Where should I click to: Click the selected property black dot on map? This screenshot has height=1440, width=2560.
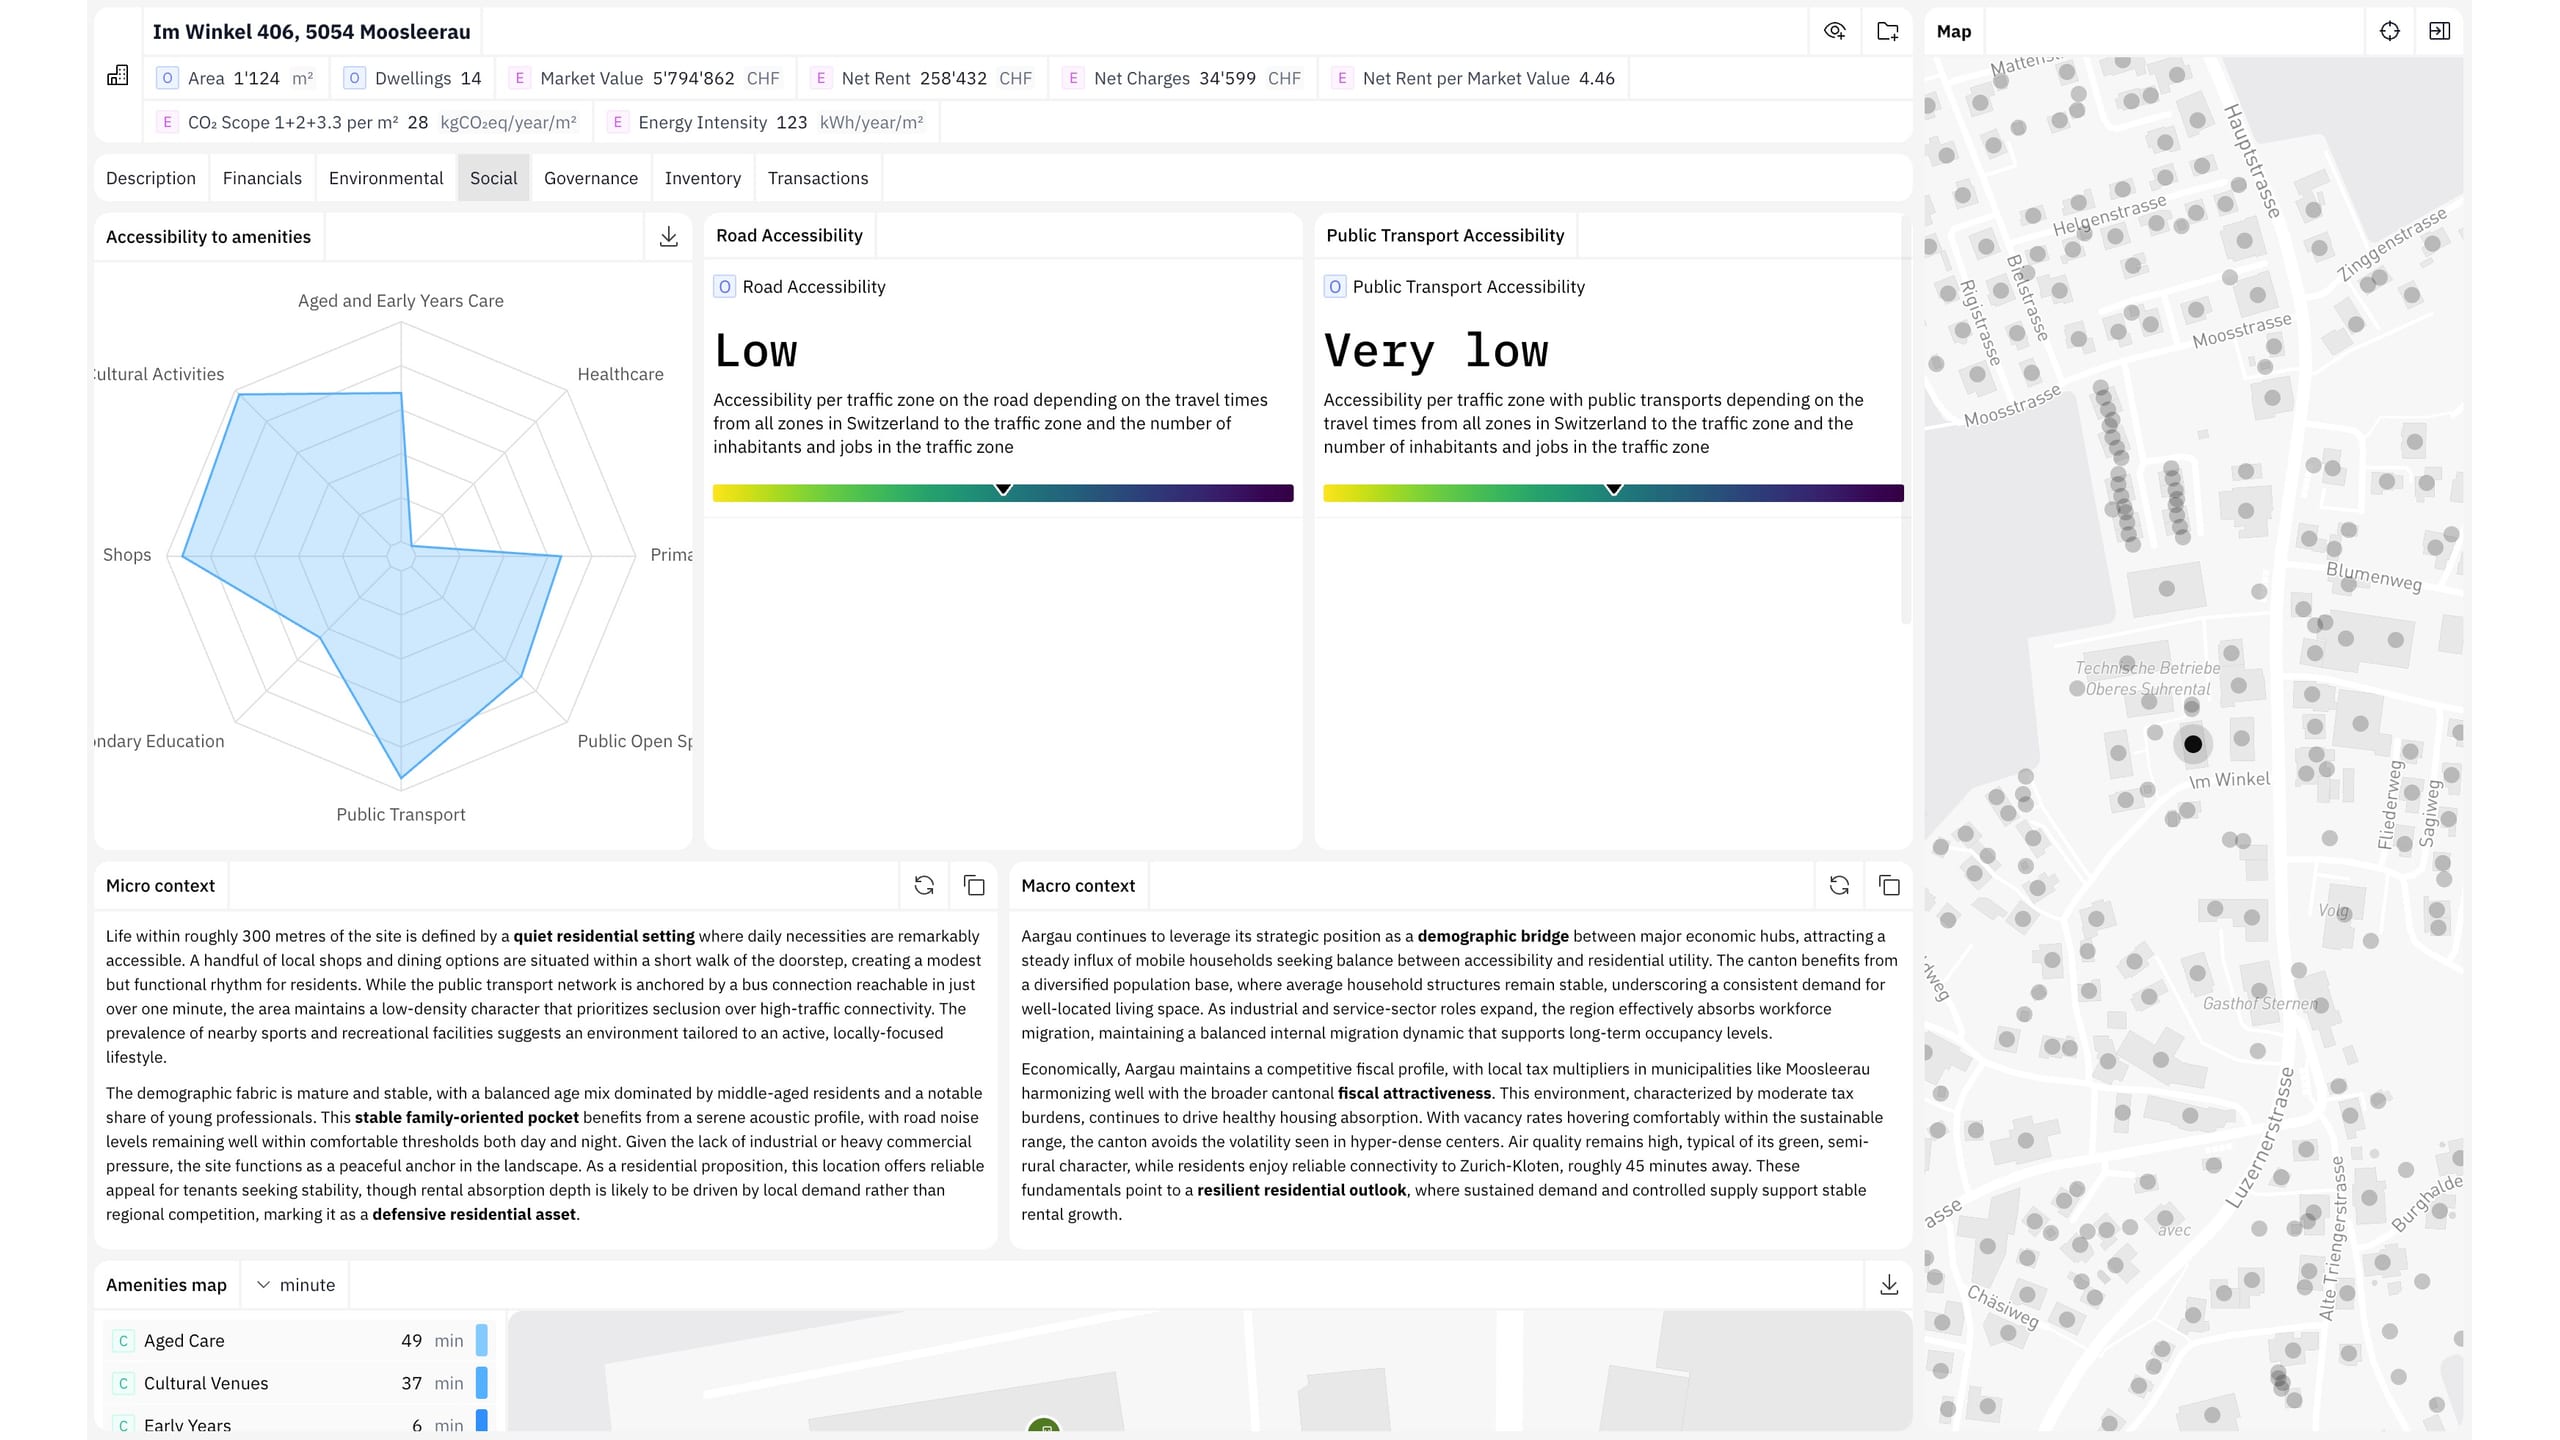click(2193, 744)
